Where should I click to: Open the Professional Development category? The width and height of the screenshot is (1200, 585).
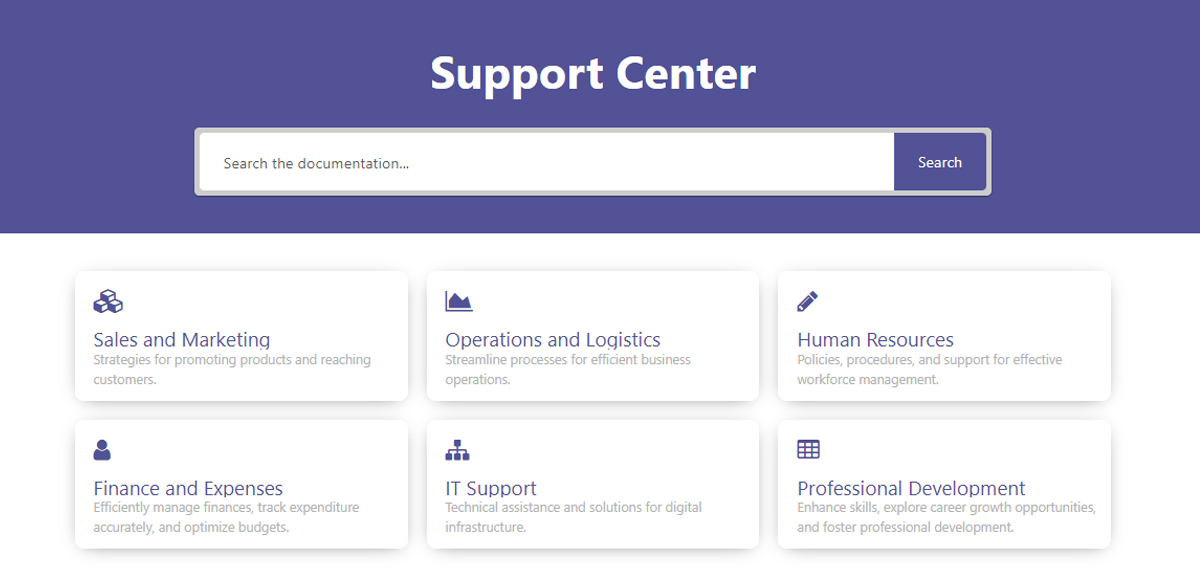[x=911, y=489]
